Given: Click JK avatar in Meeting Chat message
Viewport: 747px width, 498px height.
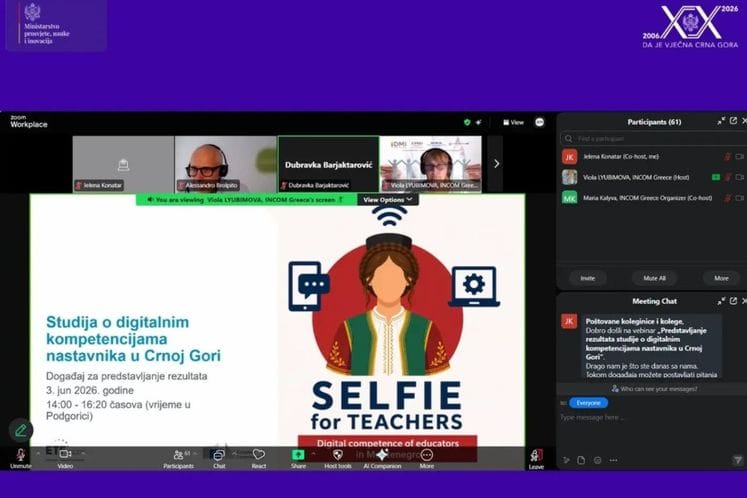Looking at the screenshot, I should (x=569, y=321).
